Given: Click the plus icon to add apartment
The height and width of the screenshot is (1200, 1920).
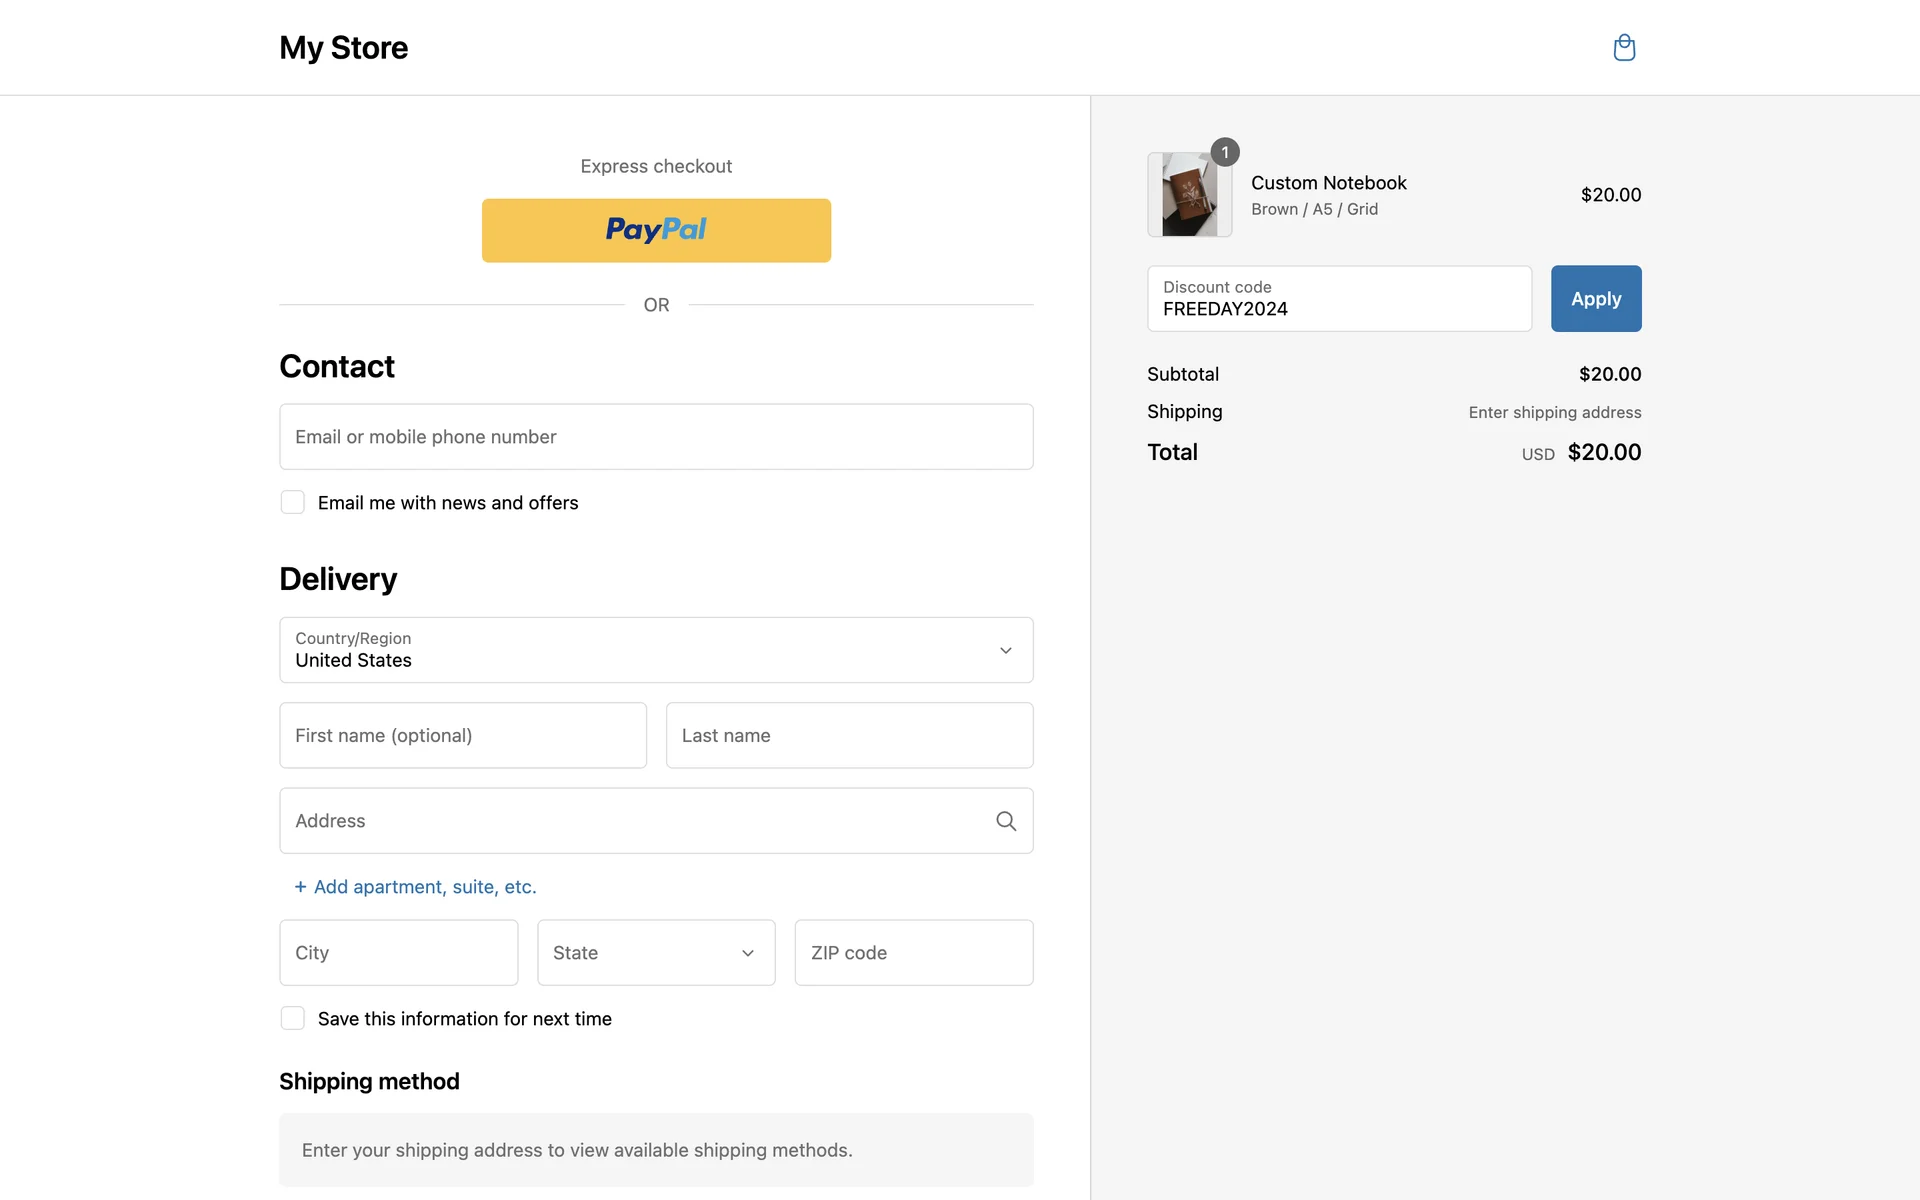Looking at the screenshot, I should 300,887.
